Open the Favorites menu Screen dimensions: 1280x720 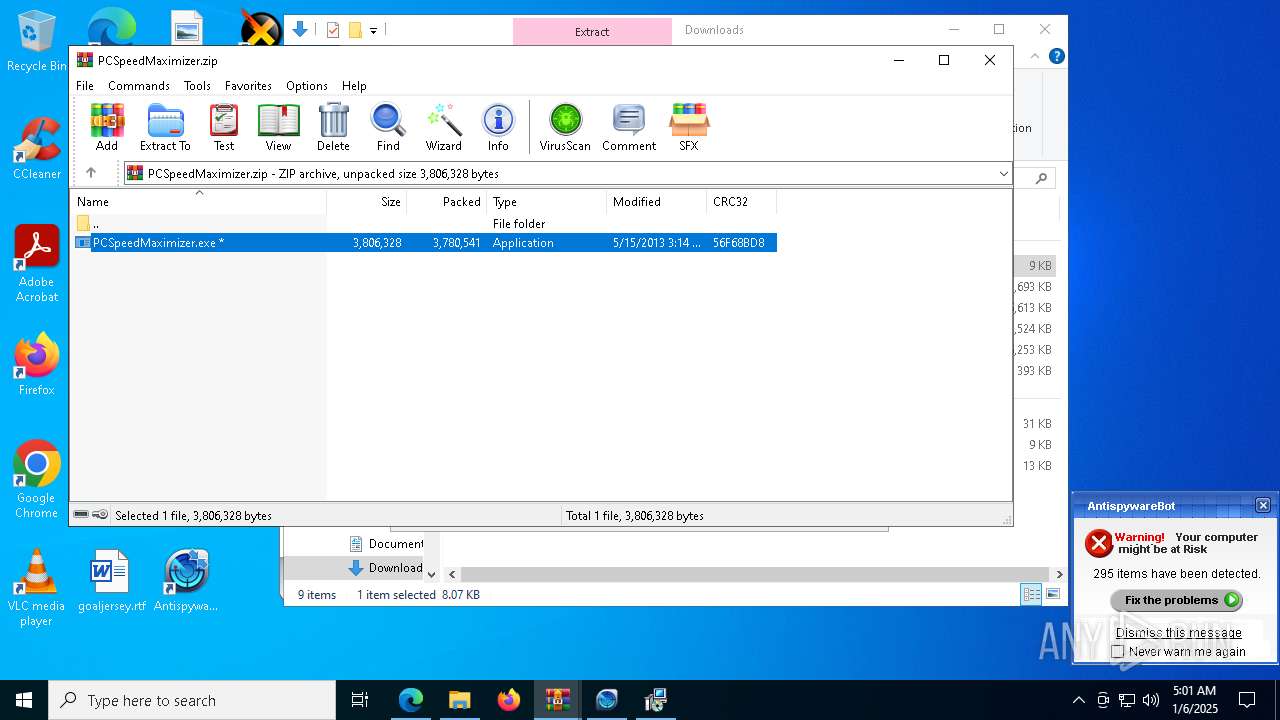[248, 86]
